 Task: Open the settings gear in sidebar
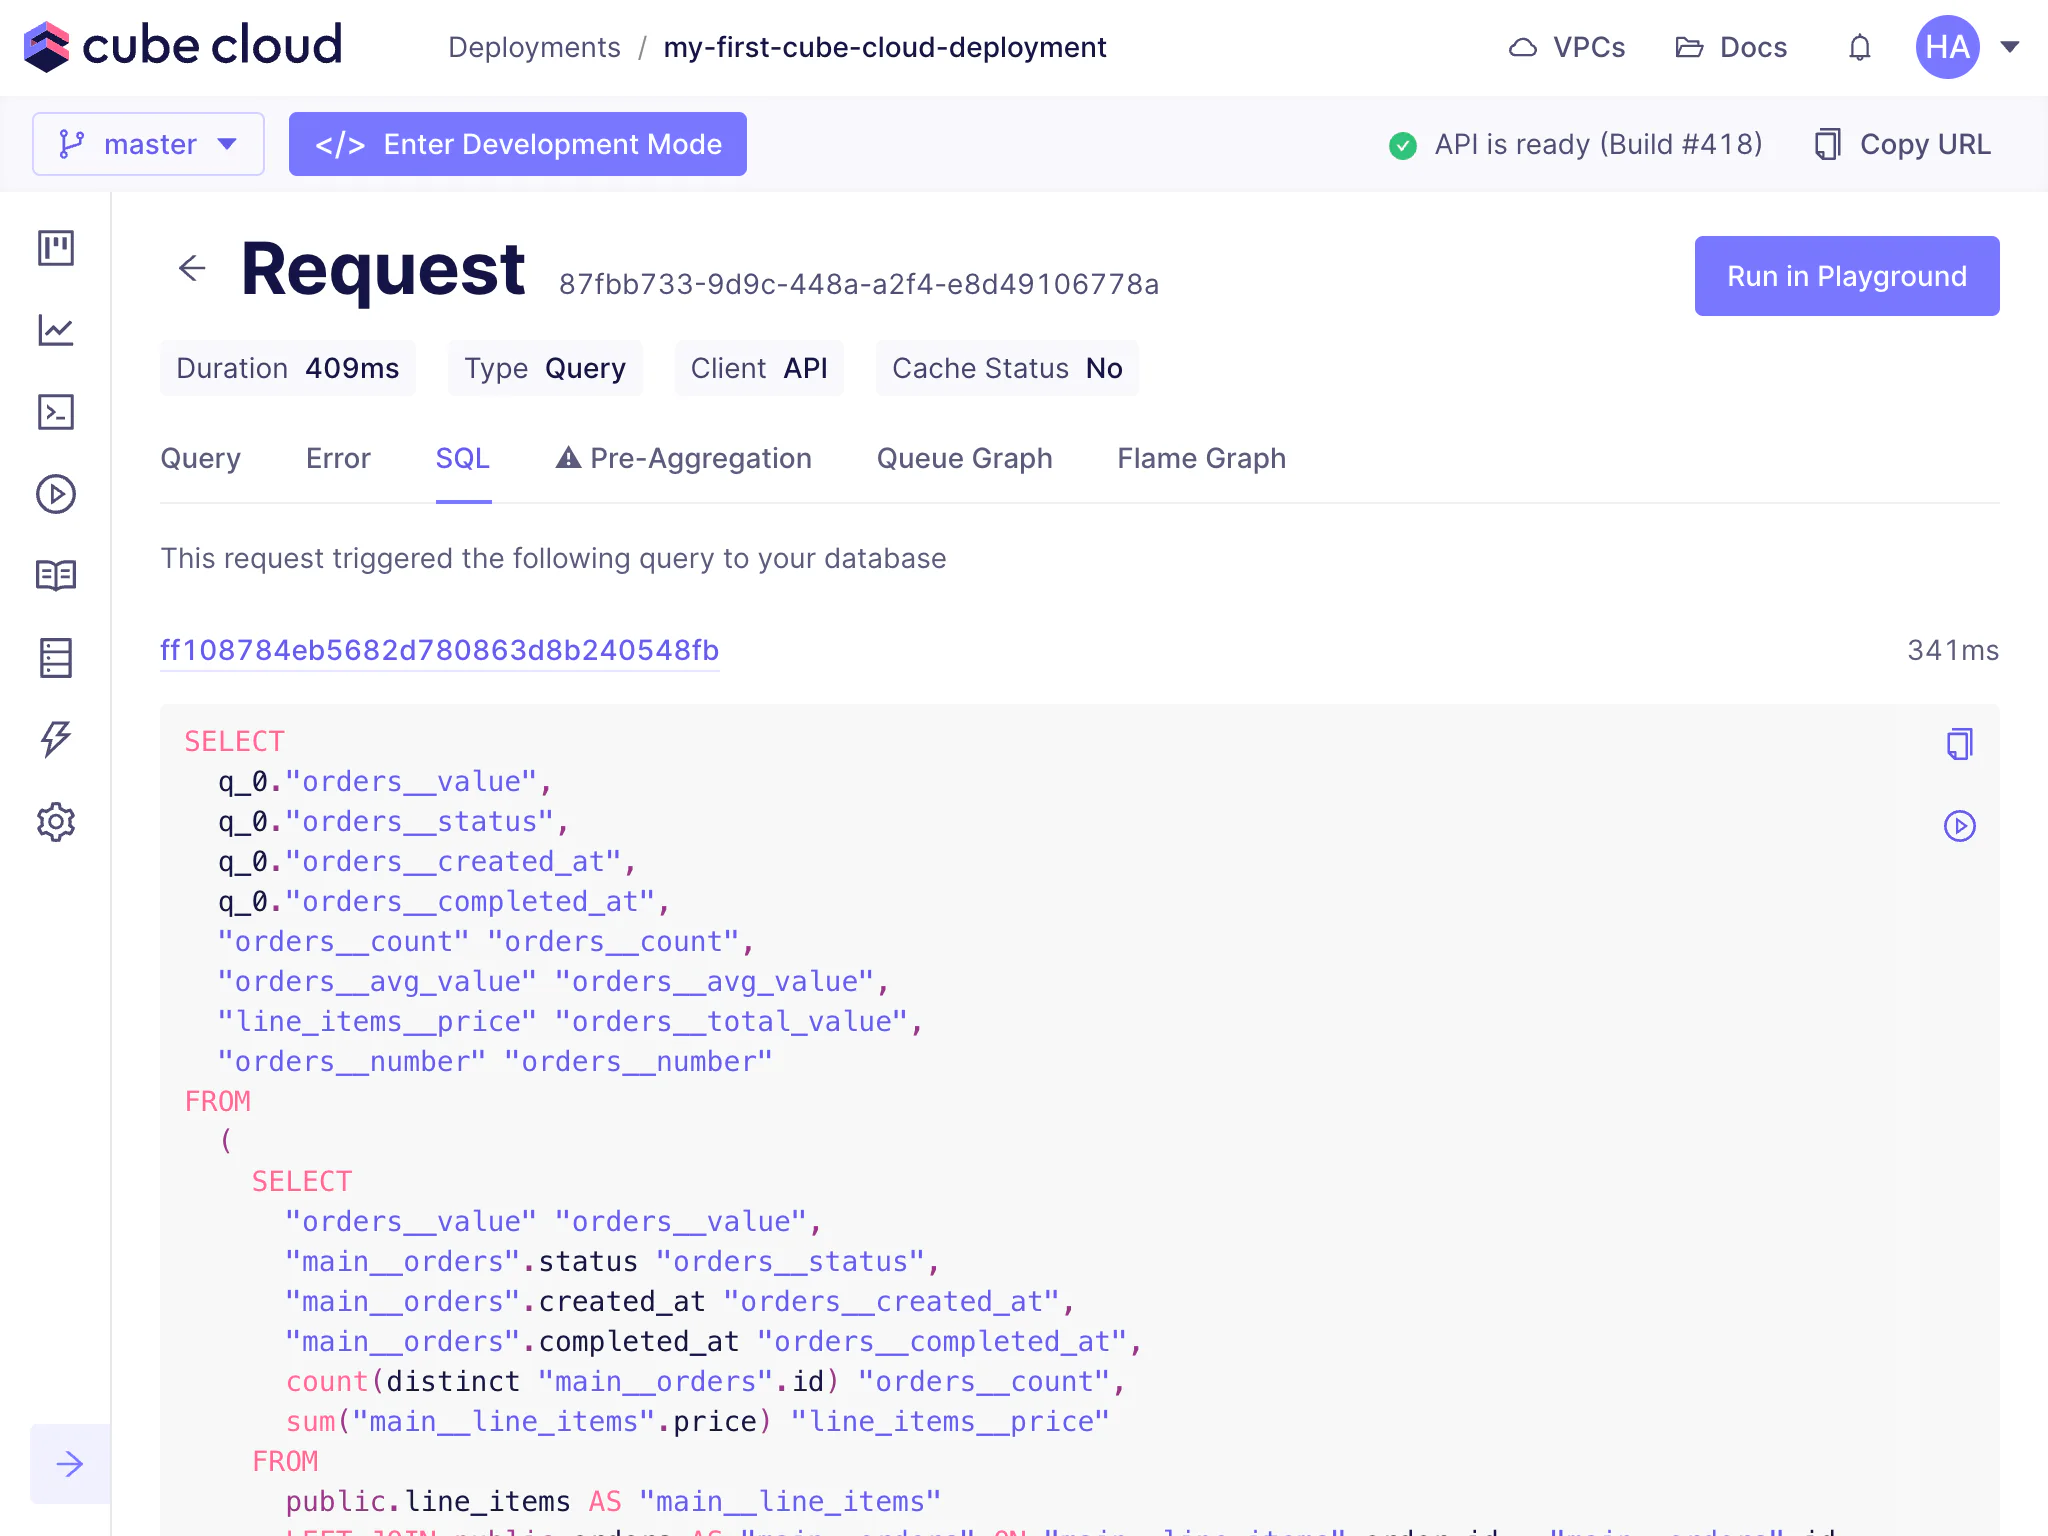56,822
